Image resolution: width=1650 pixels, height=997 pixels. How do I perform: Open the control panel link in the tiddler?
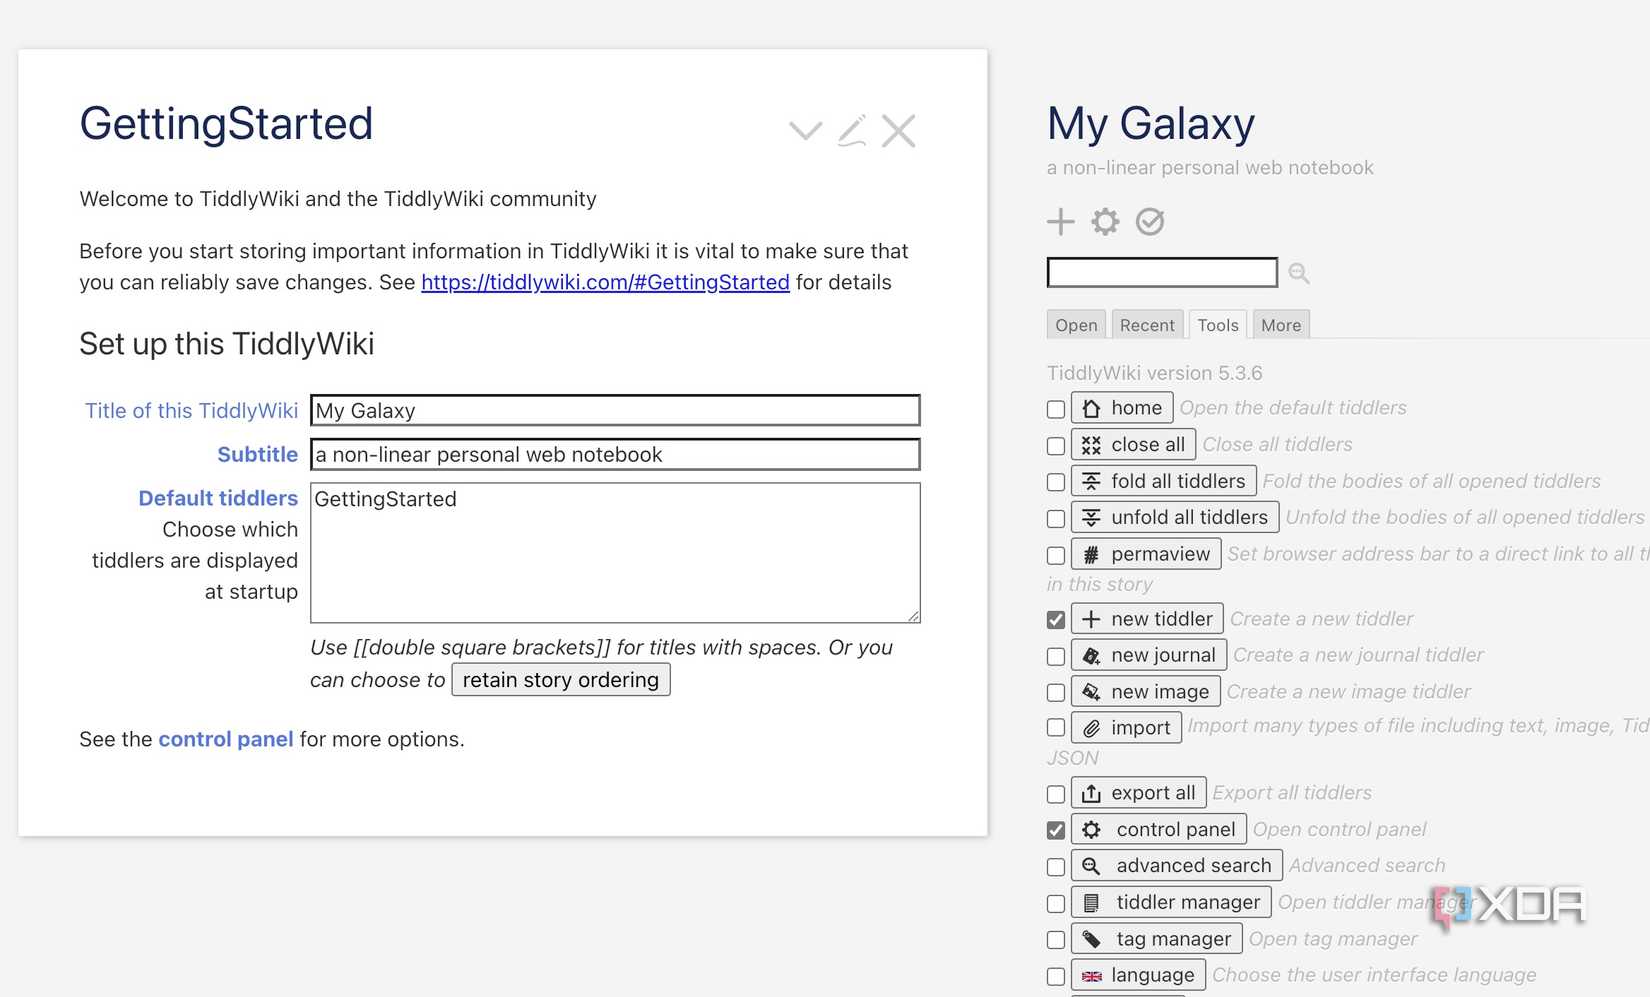(225, 739)
